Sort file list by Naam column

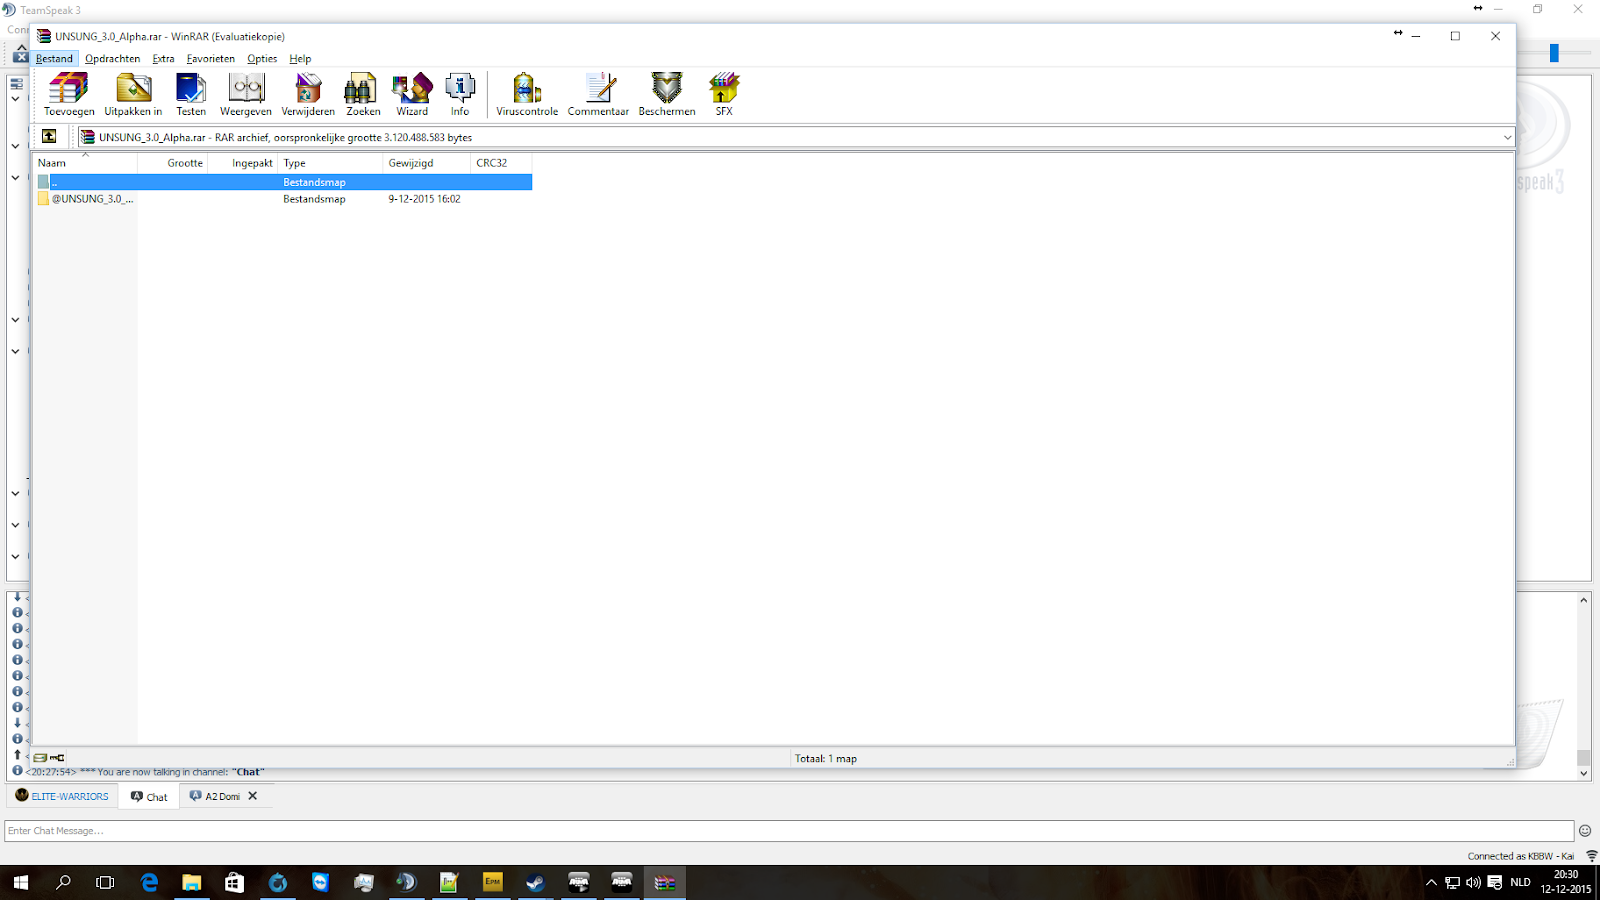click(x=85, y=163)
